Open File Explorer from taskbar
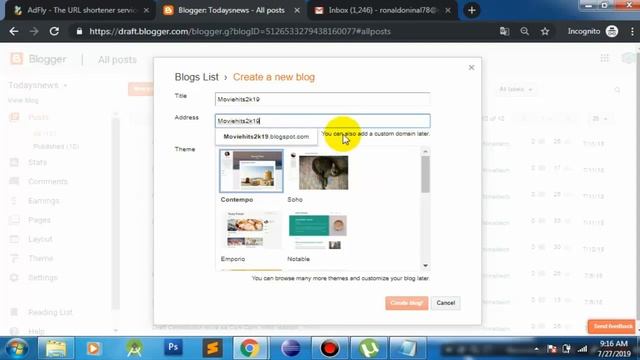This screenshot has width=640, height=360. pos(56,348)
